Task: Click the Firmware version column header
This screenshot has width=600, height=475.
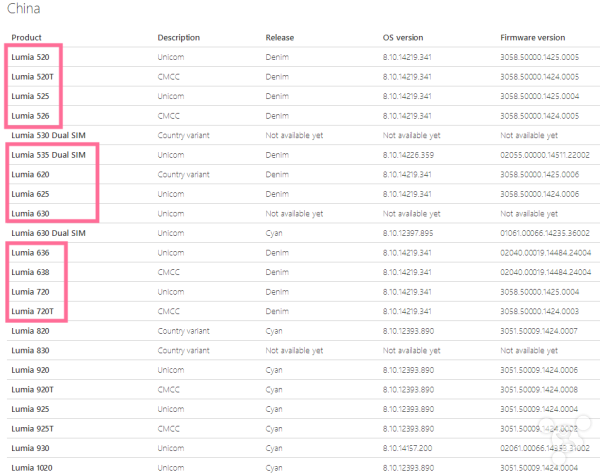Action: tap(533, 38)
